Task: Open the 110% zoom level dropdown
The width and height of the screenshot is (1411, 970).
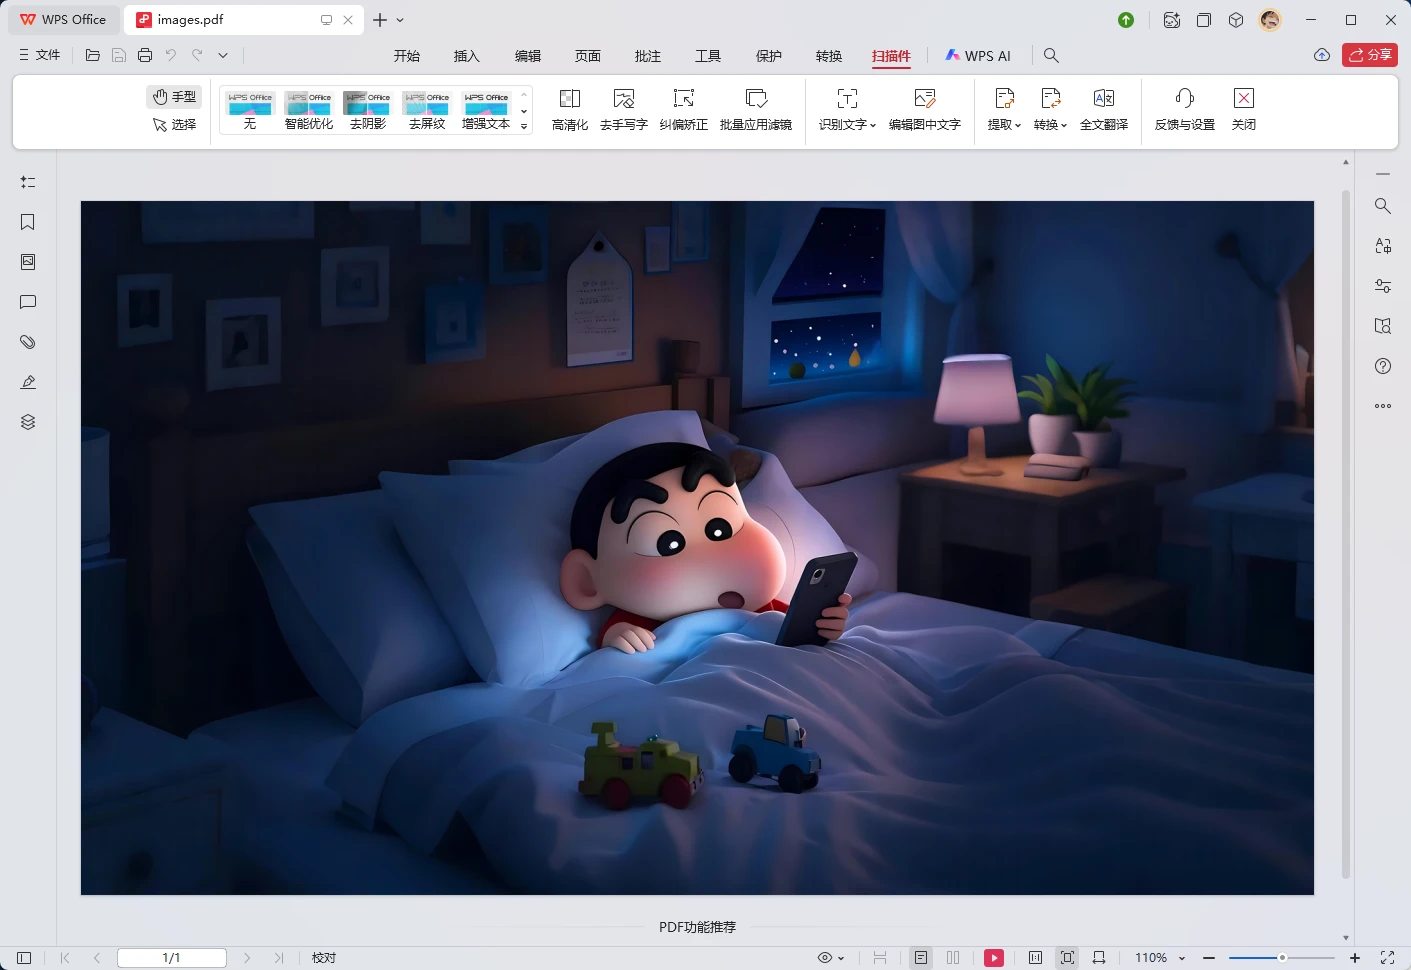Action: pos(1157,957)
